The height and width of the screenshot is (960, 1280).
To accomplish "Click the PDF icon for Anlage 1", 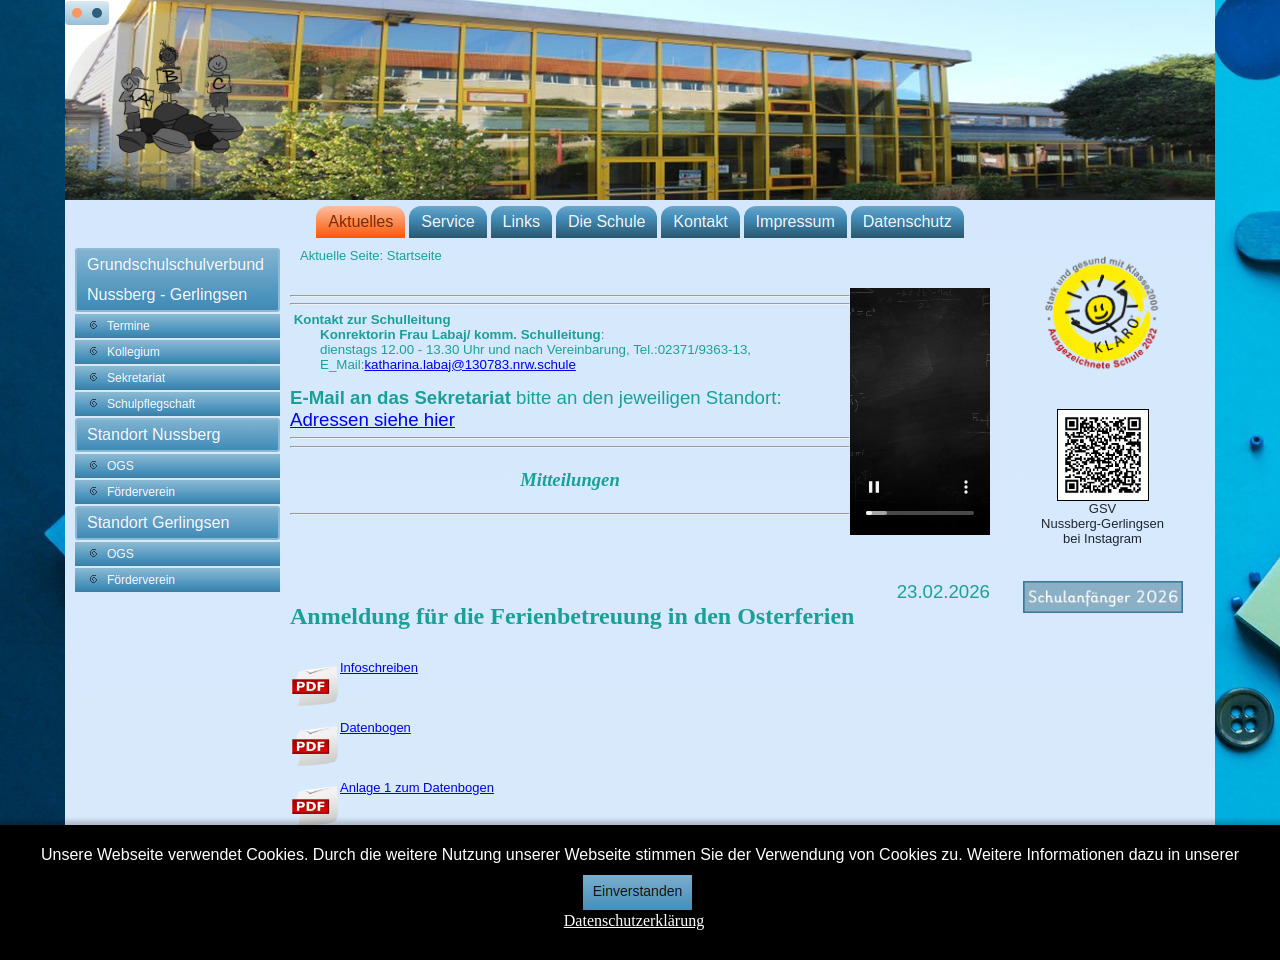I will (314, 805).
